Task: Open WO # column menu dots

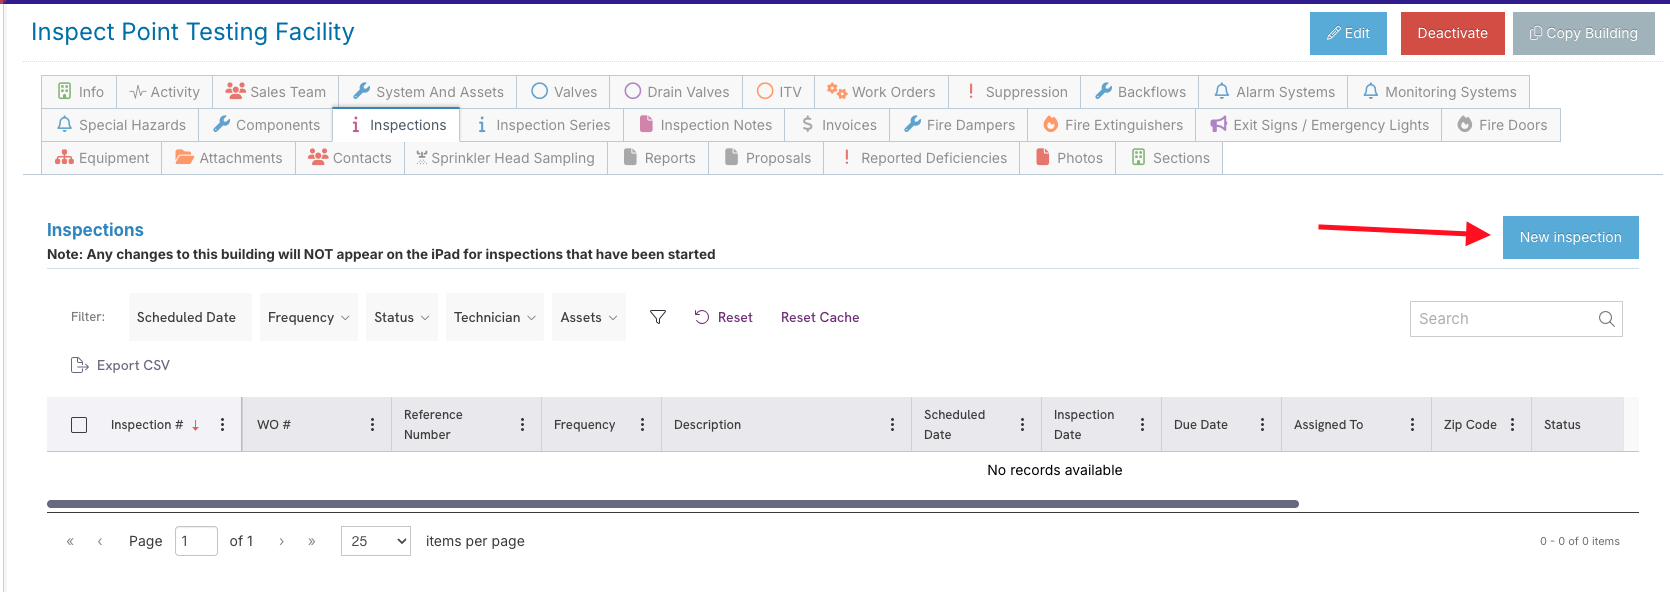Action: tap(372, 425)
